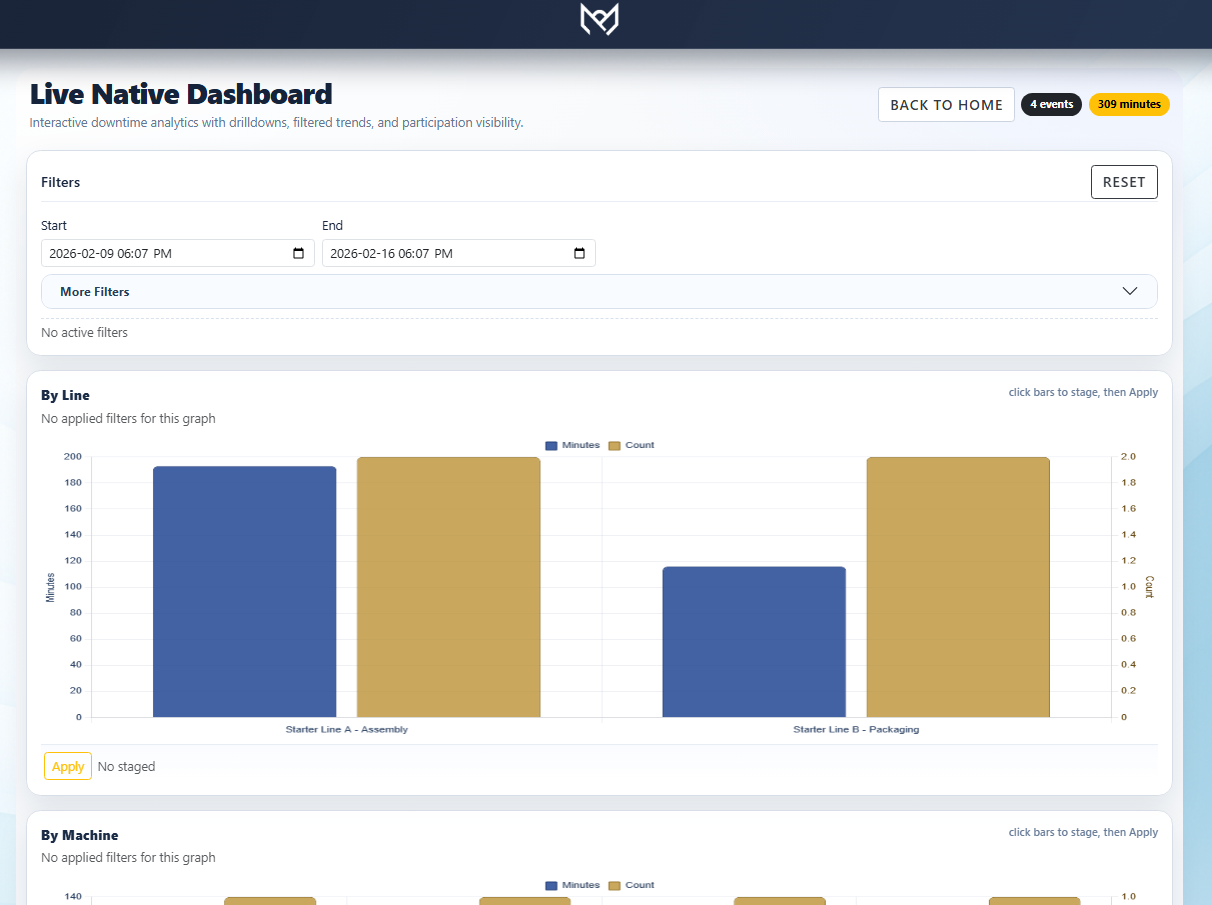
Task: Toggle the Count series in the By Line legend
Action: (x=631, y=445)
